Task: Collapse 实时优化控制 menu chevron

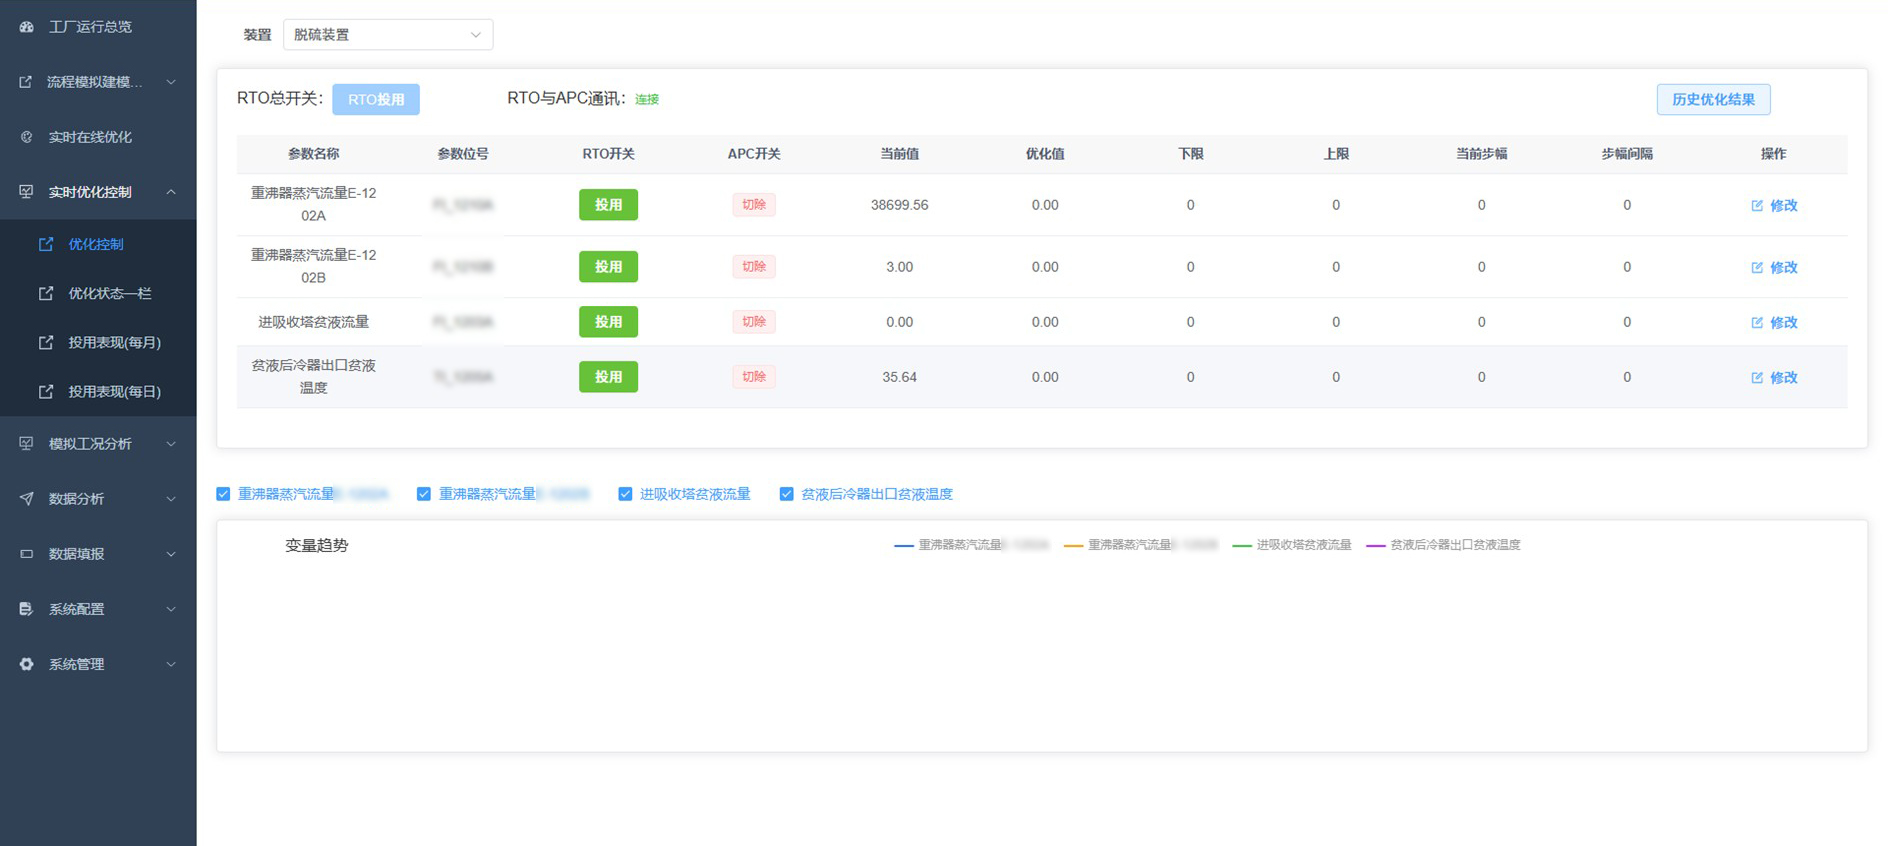Action: pos(171,192)
